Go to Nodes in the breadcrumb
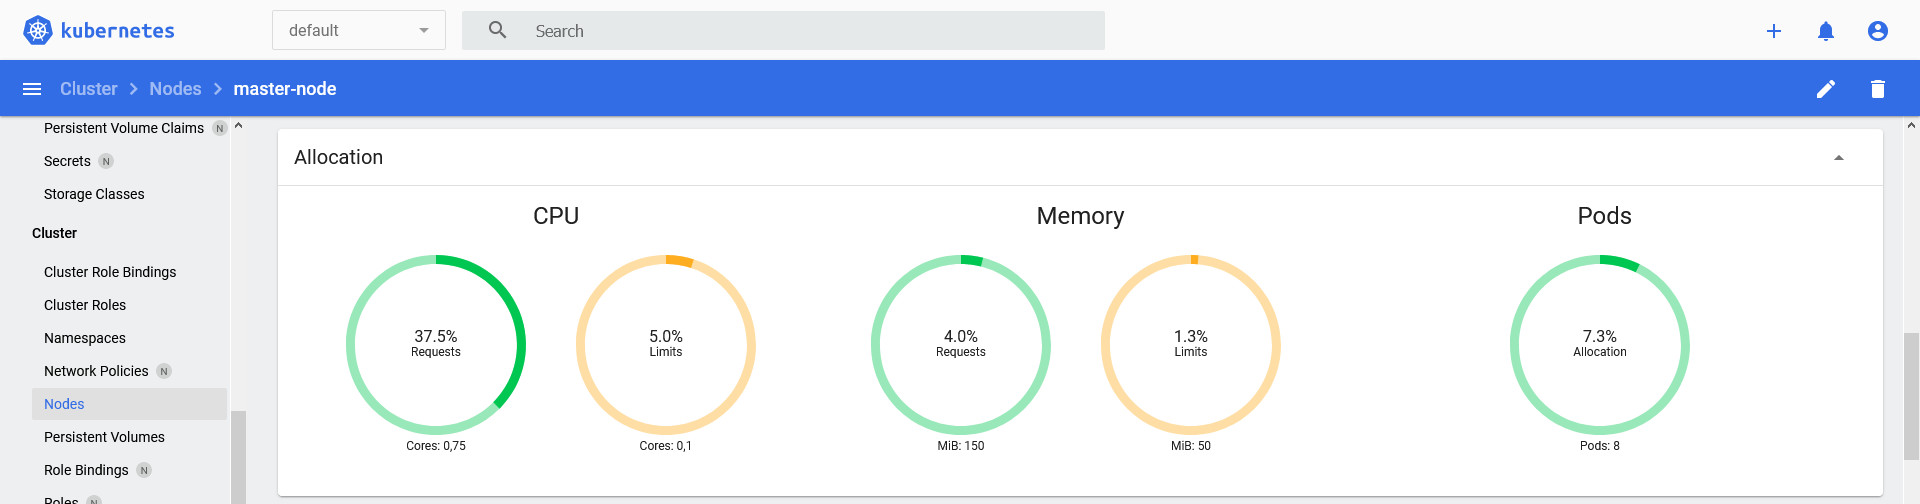1920x504 pixels. click(x=175, y=89)
